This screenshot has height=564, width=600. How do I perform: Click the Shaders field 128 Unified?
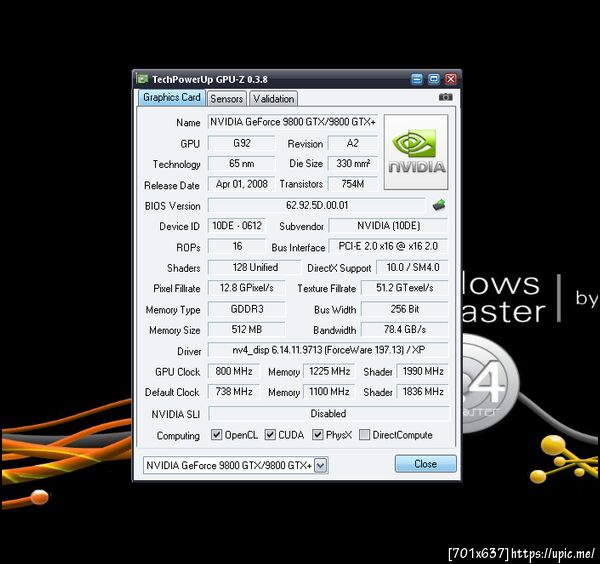click(254, 267)
